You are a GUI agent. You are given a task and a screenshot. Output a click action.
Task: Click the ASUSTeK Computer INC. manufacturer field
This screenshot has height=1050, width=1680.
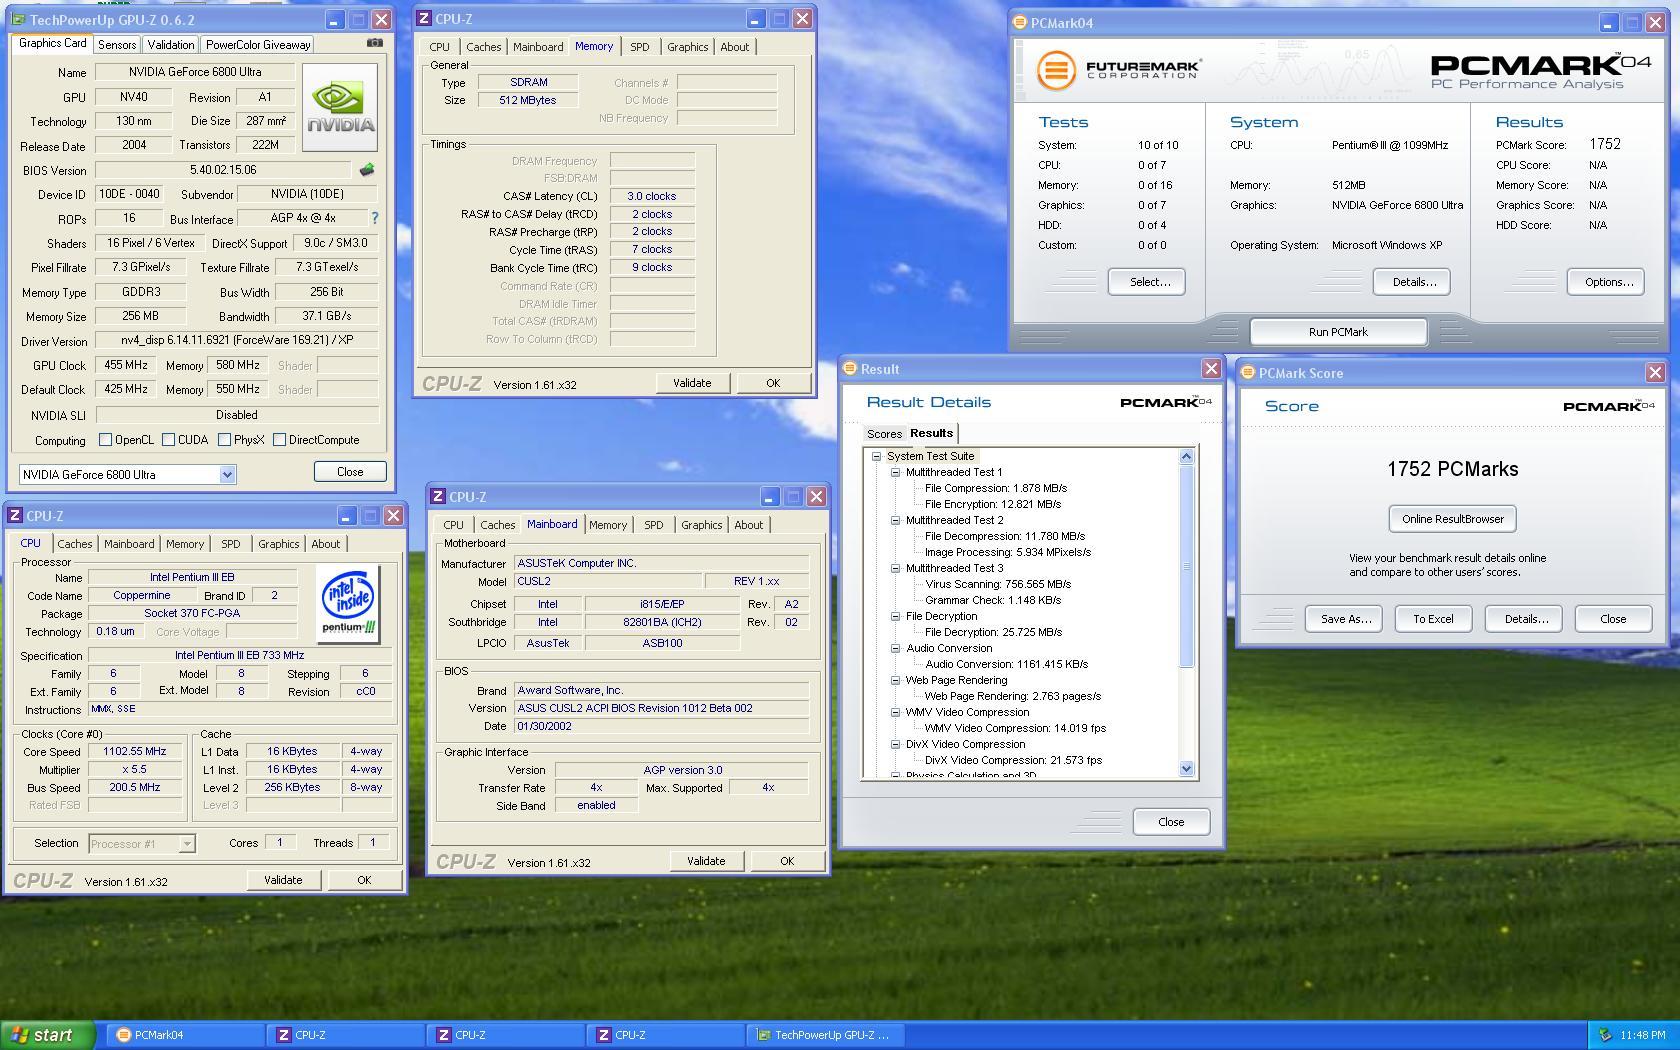click(x=661, y=563)
